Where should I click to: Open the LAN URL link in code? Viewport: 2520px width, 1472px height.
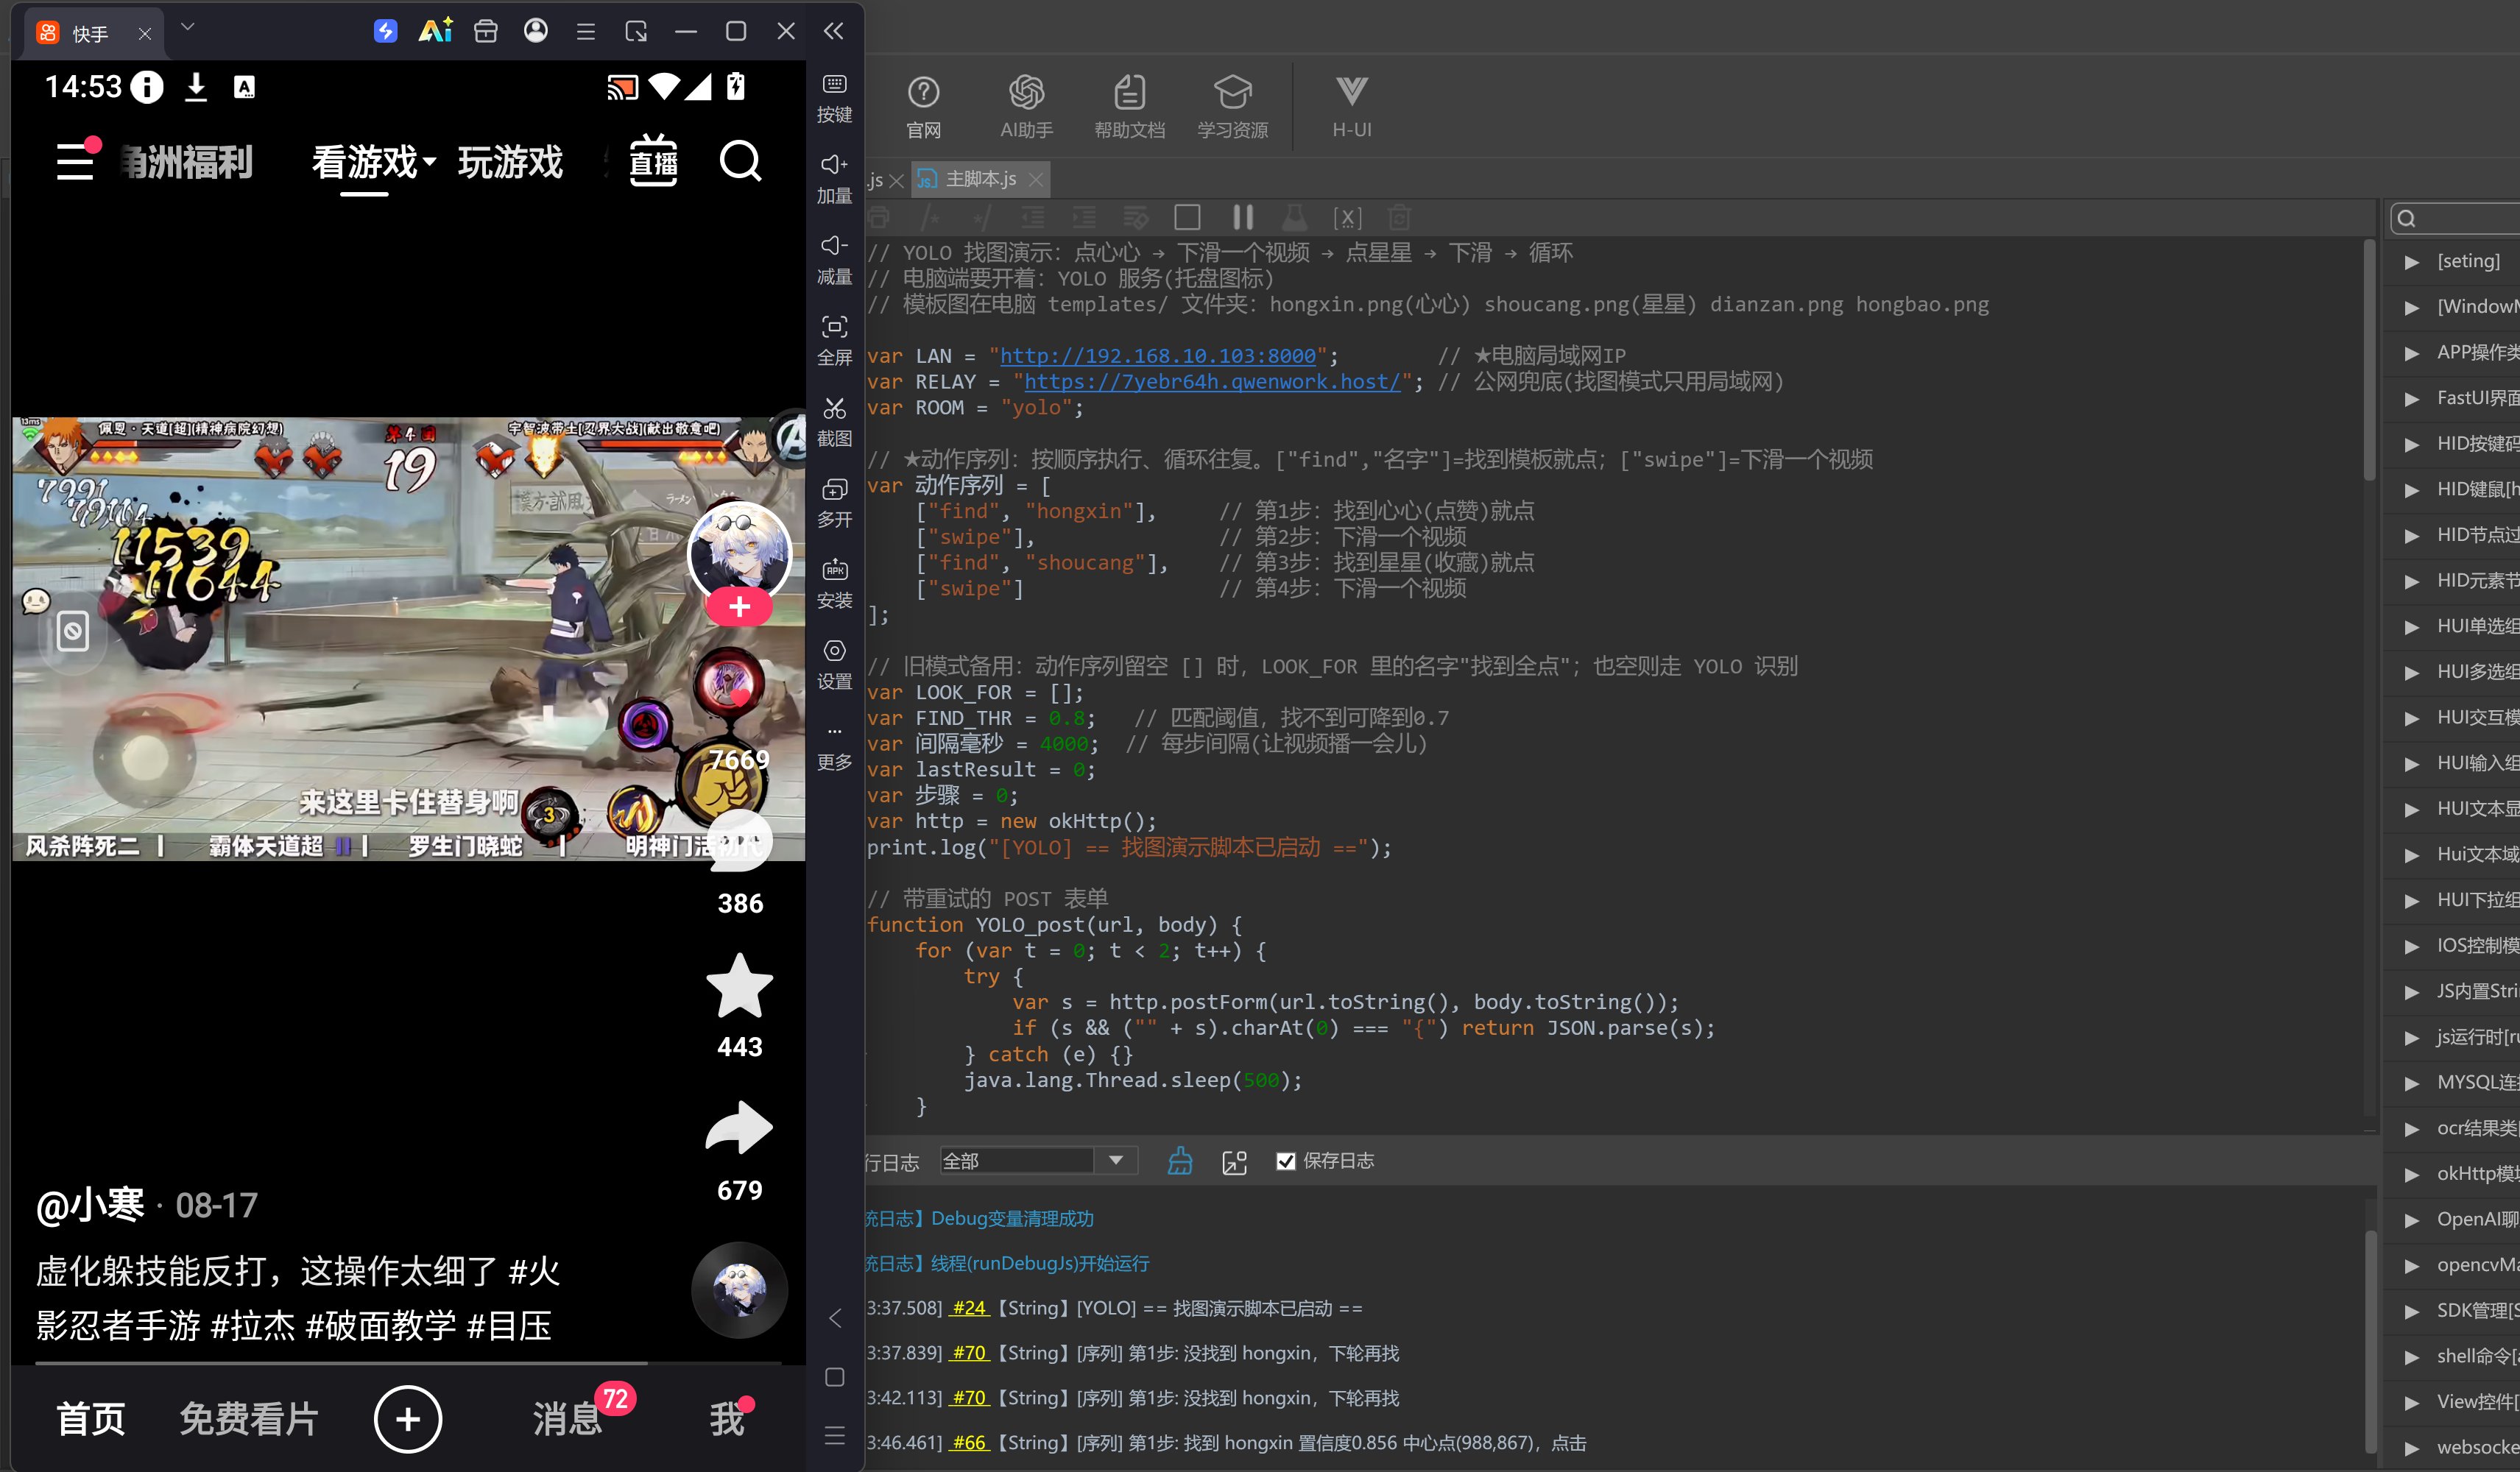[x=1158, y=356]
